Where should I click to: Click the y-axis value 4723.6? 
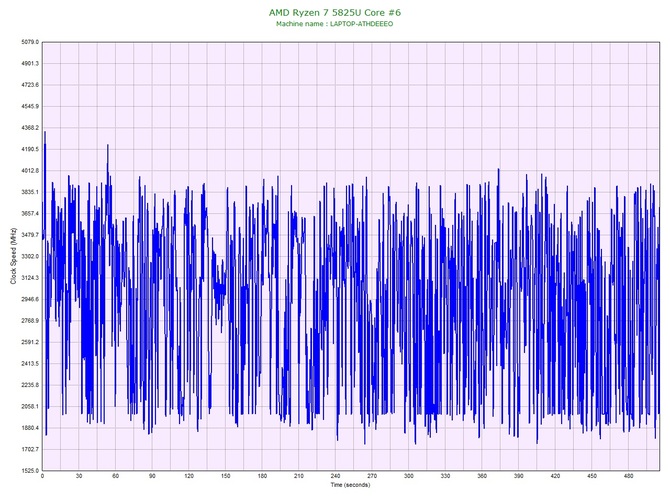coord(30,85)
